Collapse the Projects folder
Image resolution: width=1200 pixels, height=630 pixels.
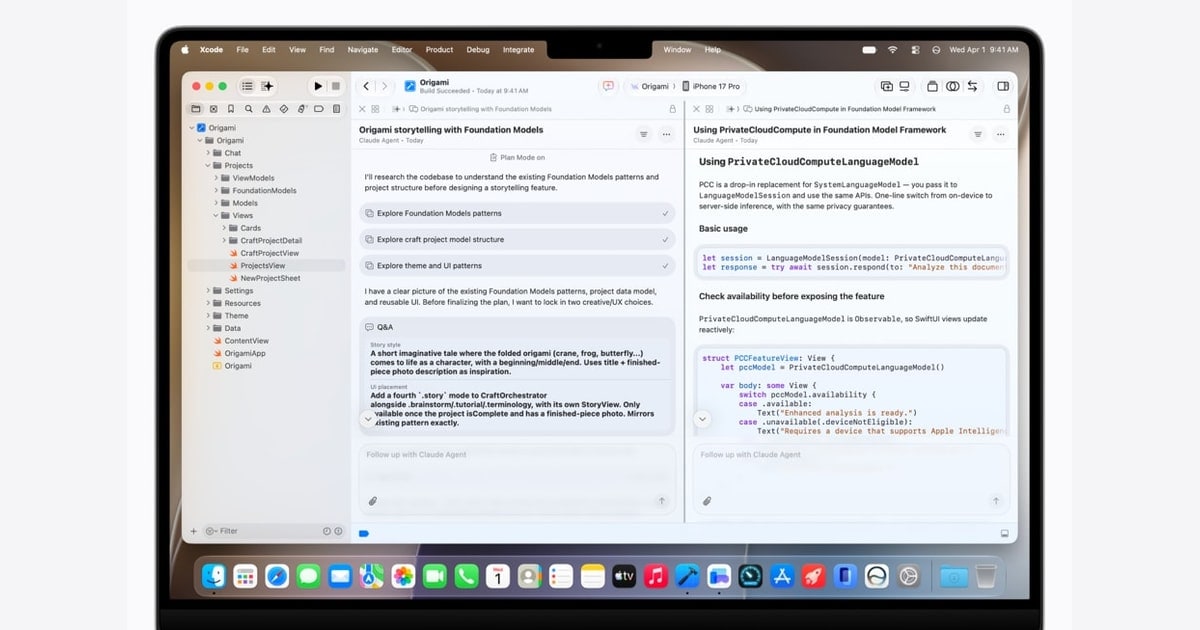pyautogui.click(x=209, y=165)
